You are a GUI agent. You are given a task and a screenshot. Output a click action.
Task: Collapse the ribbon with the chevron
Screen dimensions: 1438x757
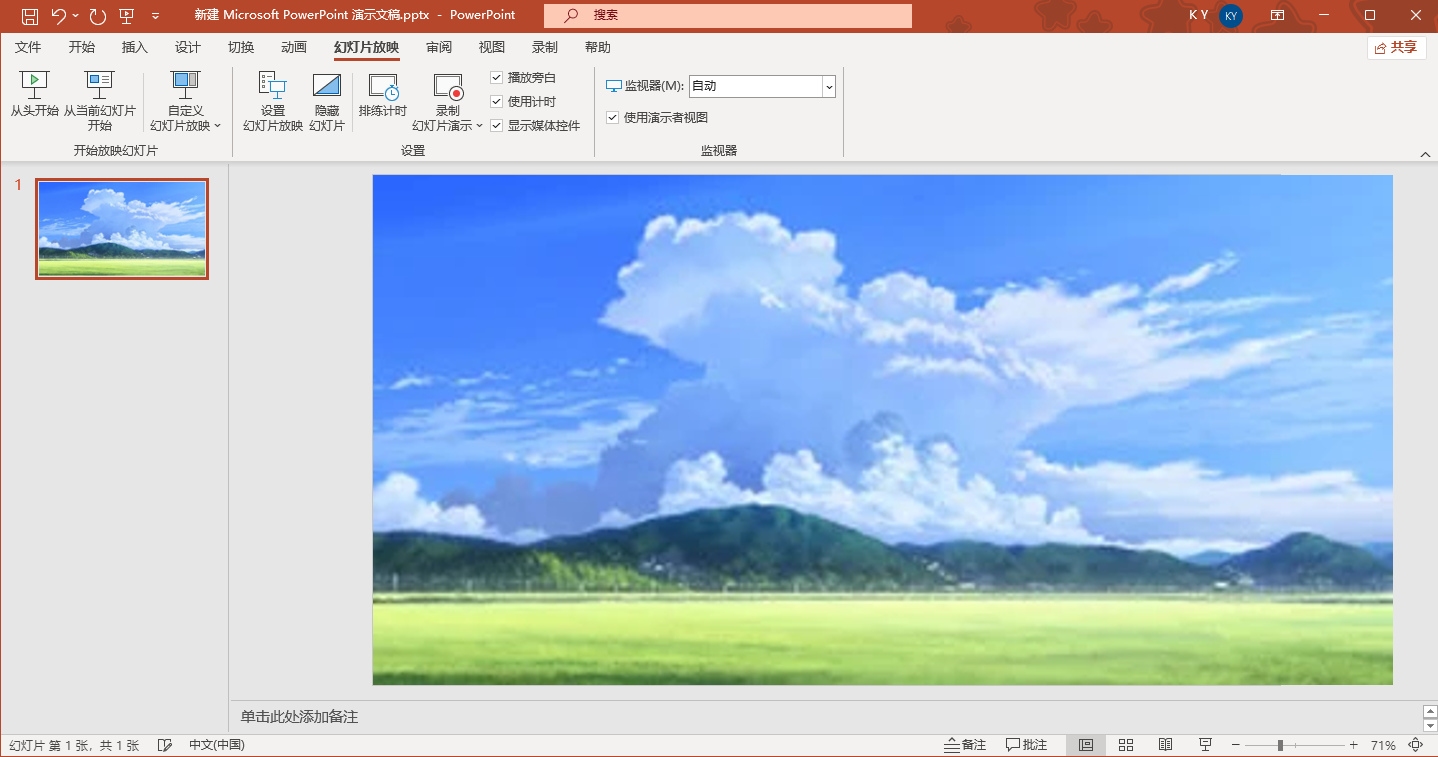(x=1426, y=154)
